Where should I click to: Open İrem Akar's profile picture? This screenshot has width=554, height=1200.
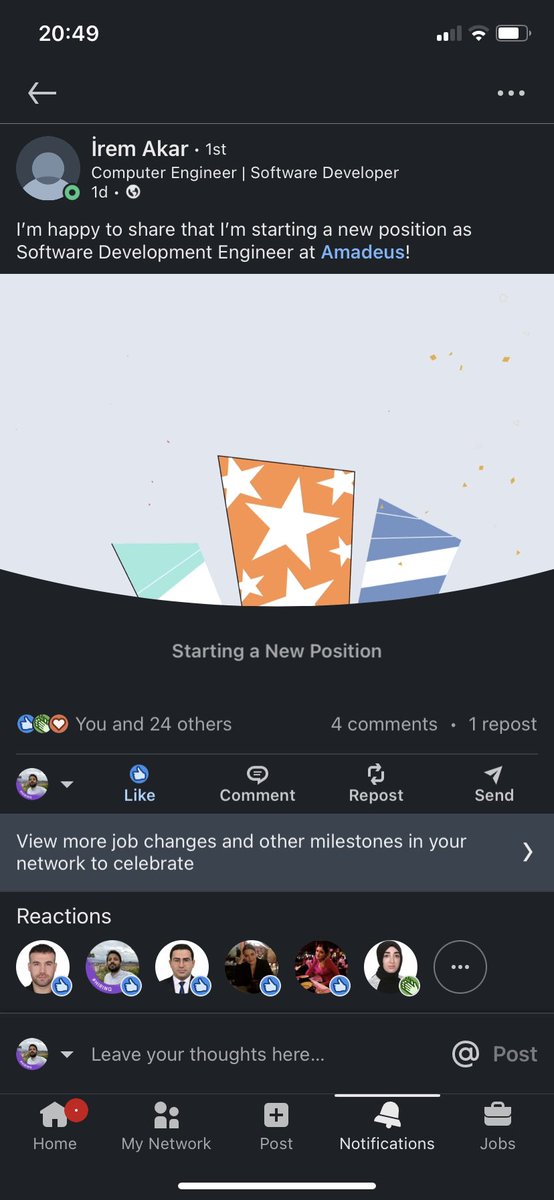48,167
